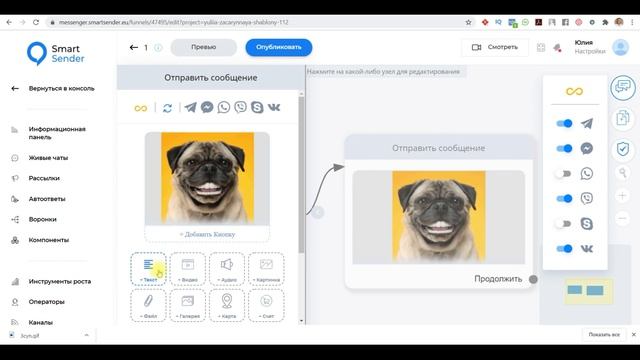Screen dimensions: 640x360
Task: Expand the downloaded file chevron menu
Action: point(87,335)
